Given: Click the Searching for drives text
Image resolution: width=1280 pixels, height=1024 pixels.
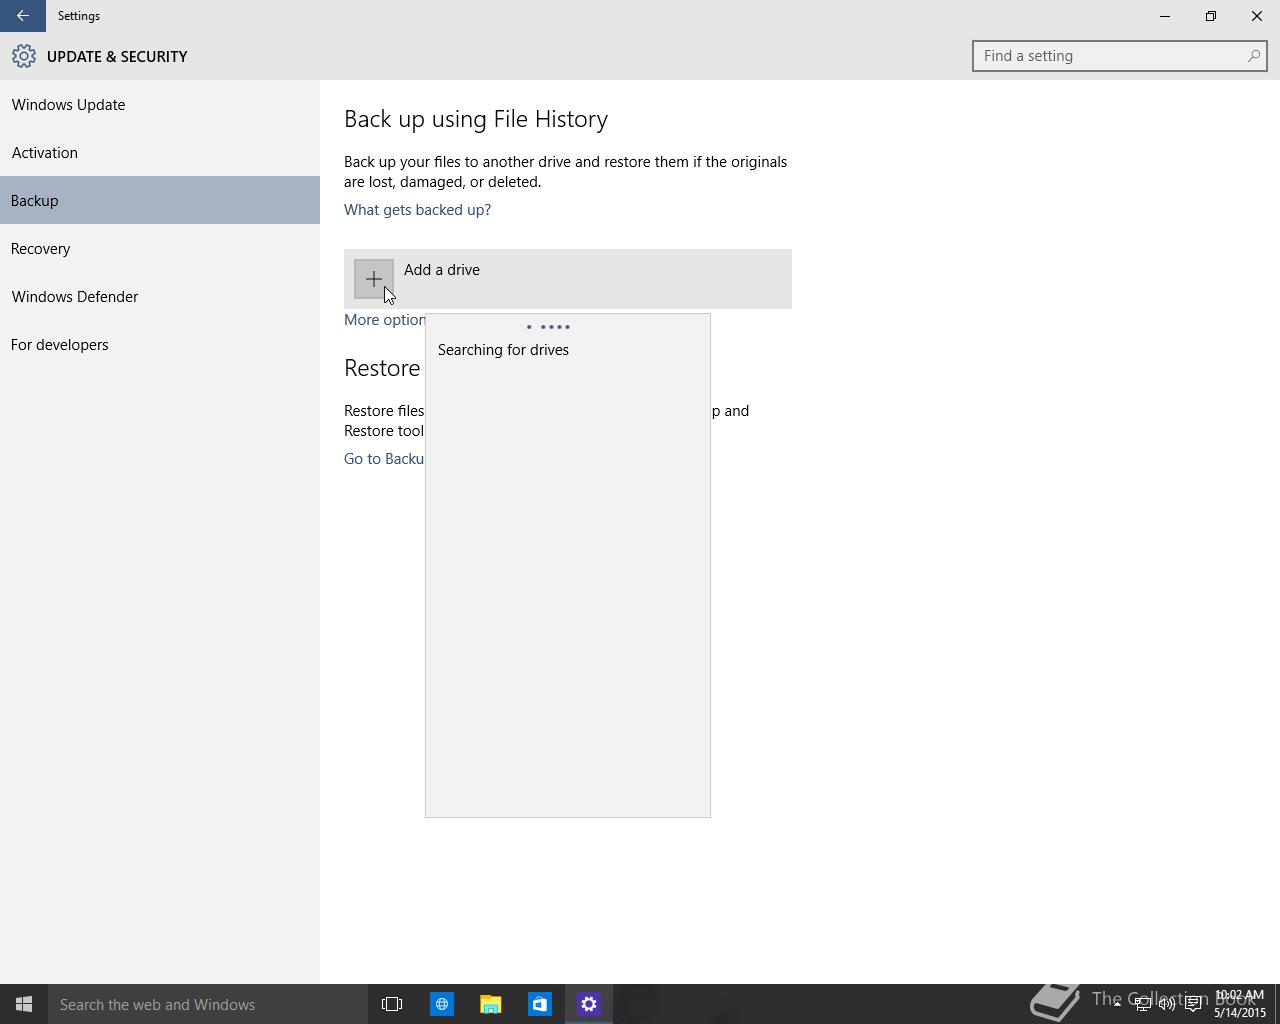Looking at the screenshot, I should point(503,350).
